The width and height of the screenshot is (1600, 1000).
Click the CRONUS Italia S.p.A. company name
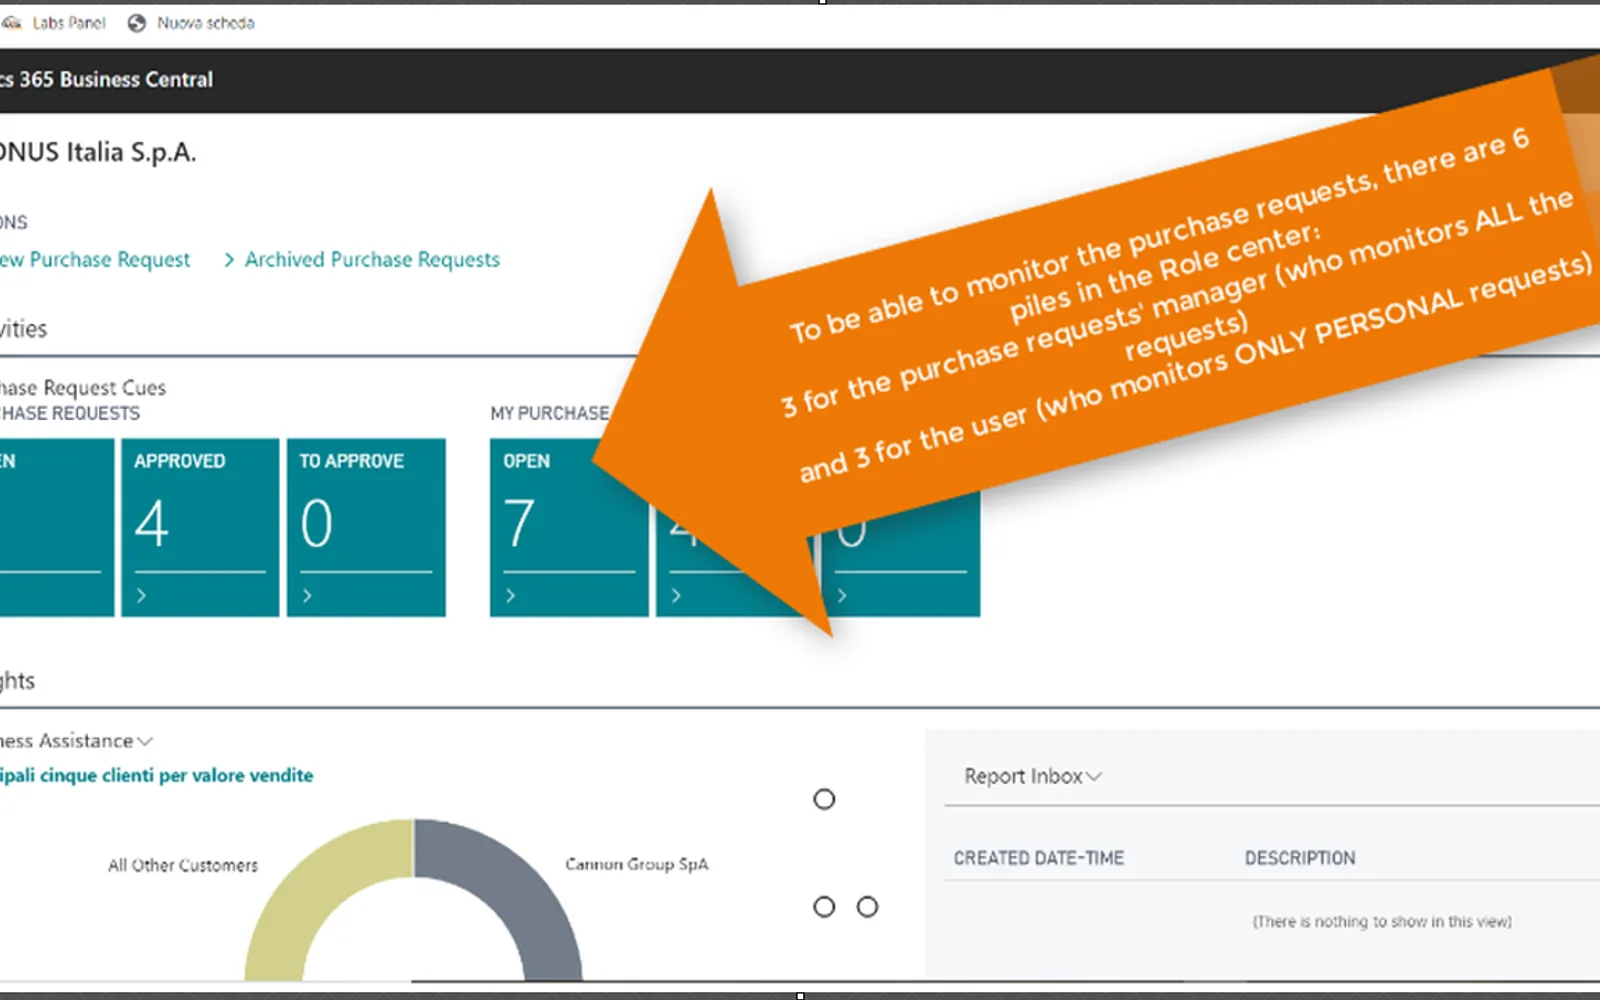98,152
